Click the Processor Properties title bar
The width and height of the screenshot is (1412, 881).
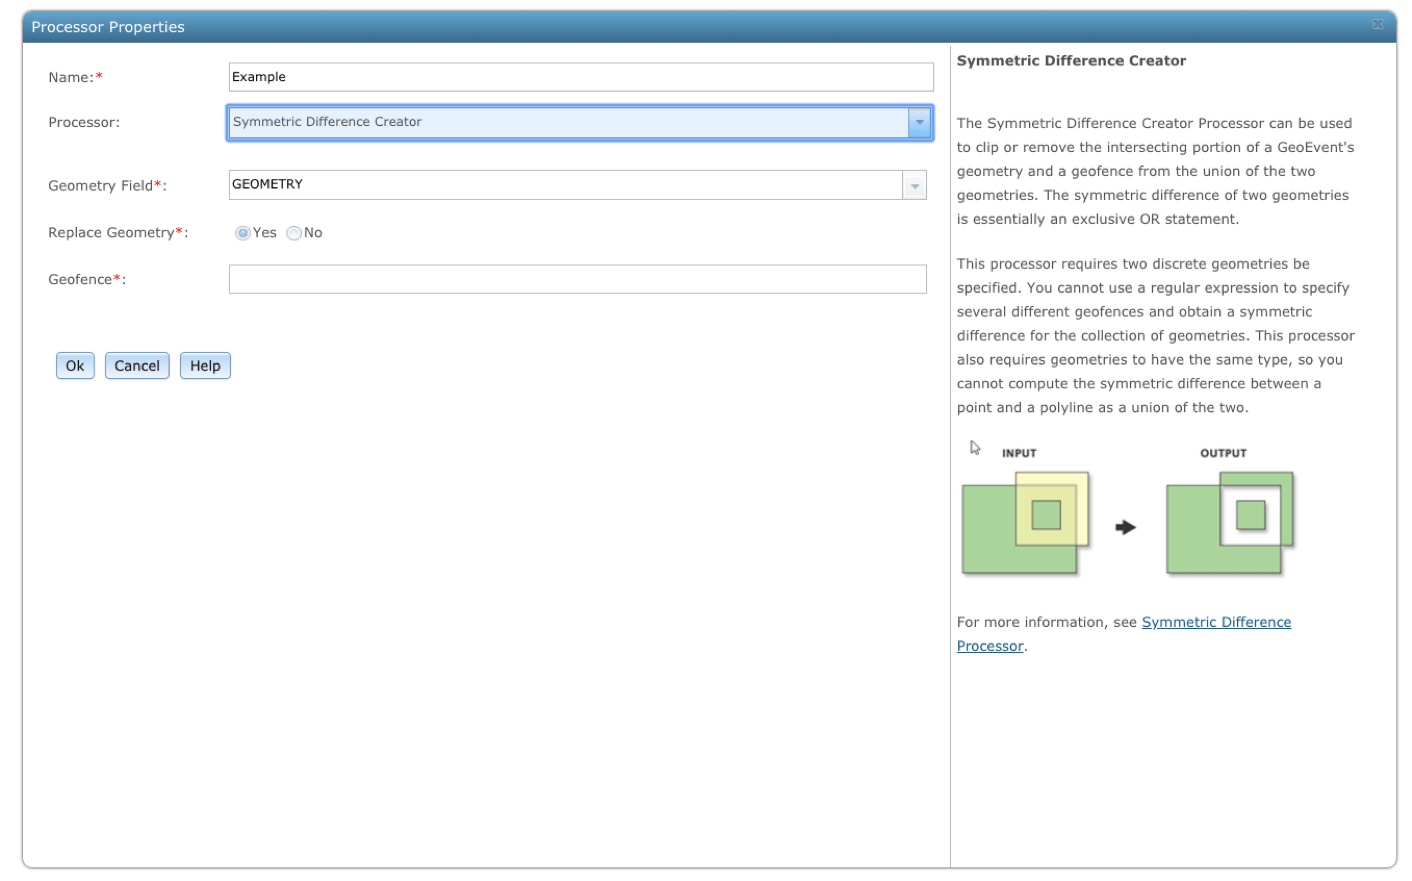tap(109, 27)
